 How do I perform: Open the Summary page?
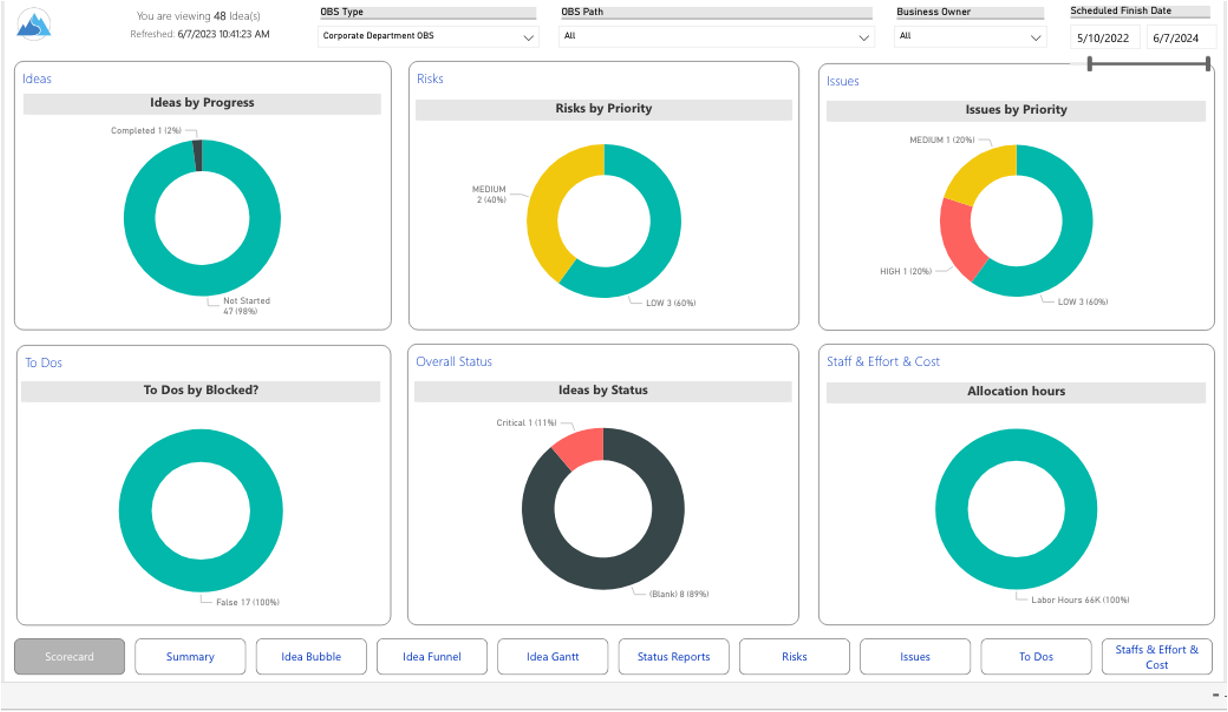(x=190, y=657)
